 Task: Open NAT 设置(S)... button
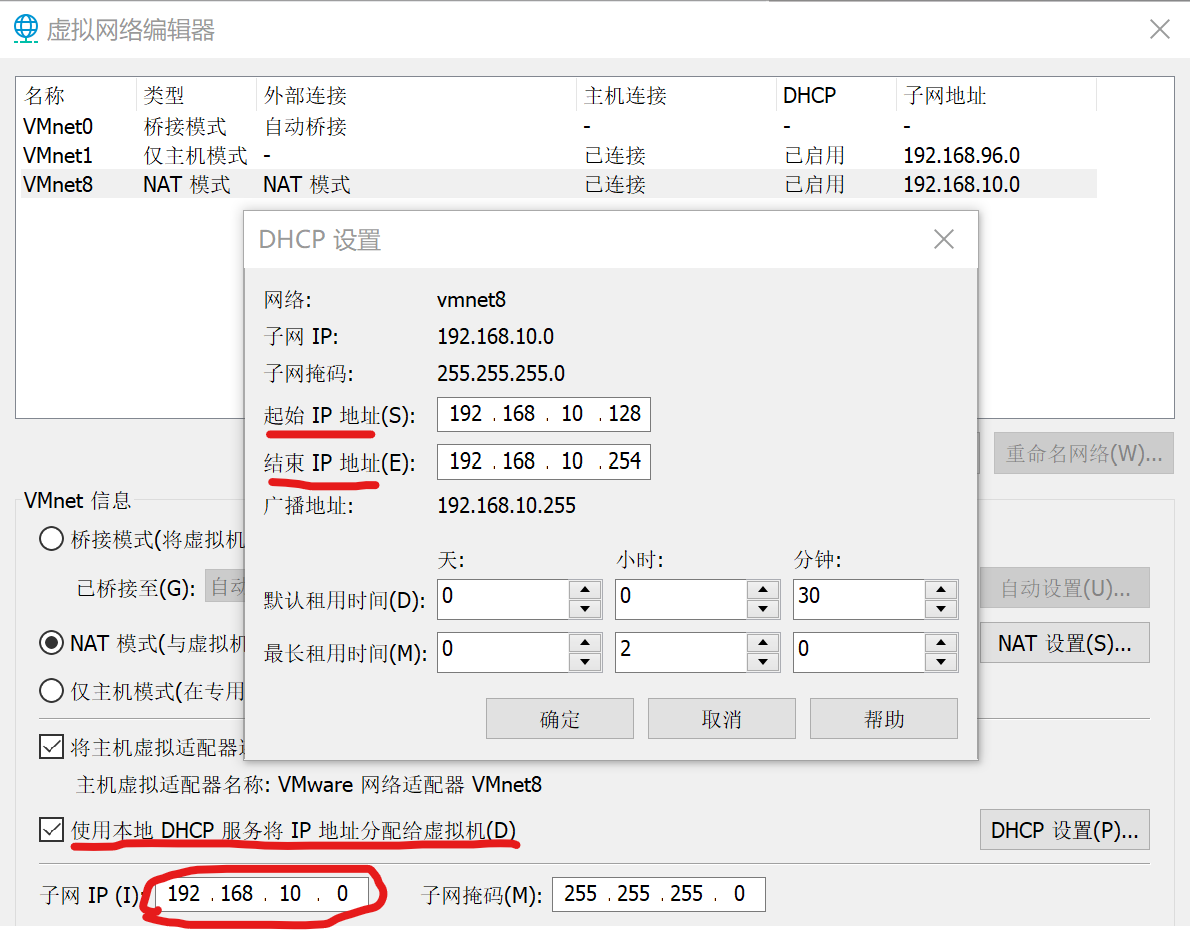[1065, 643]
